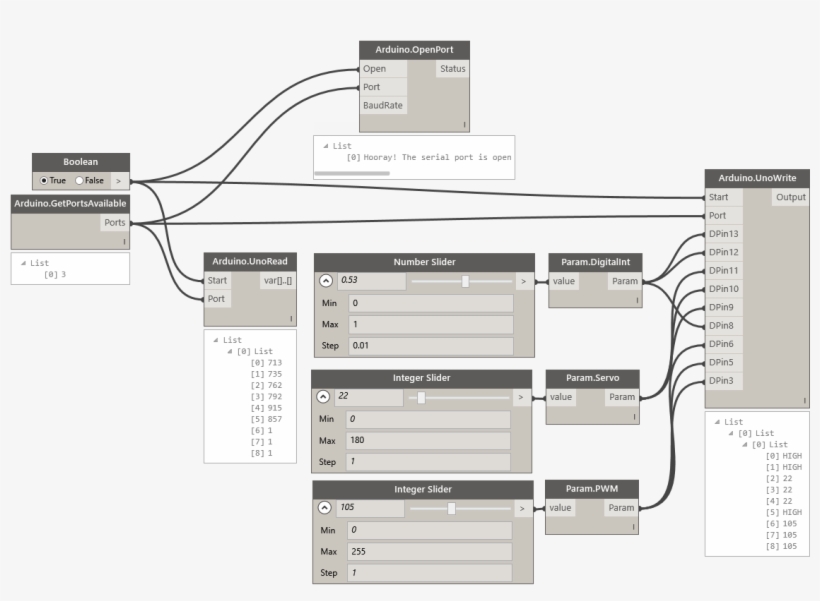
Task: Click the var[]..[] output on Arduino.UnoRead
Action: coord(278,280)
